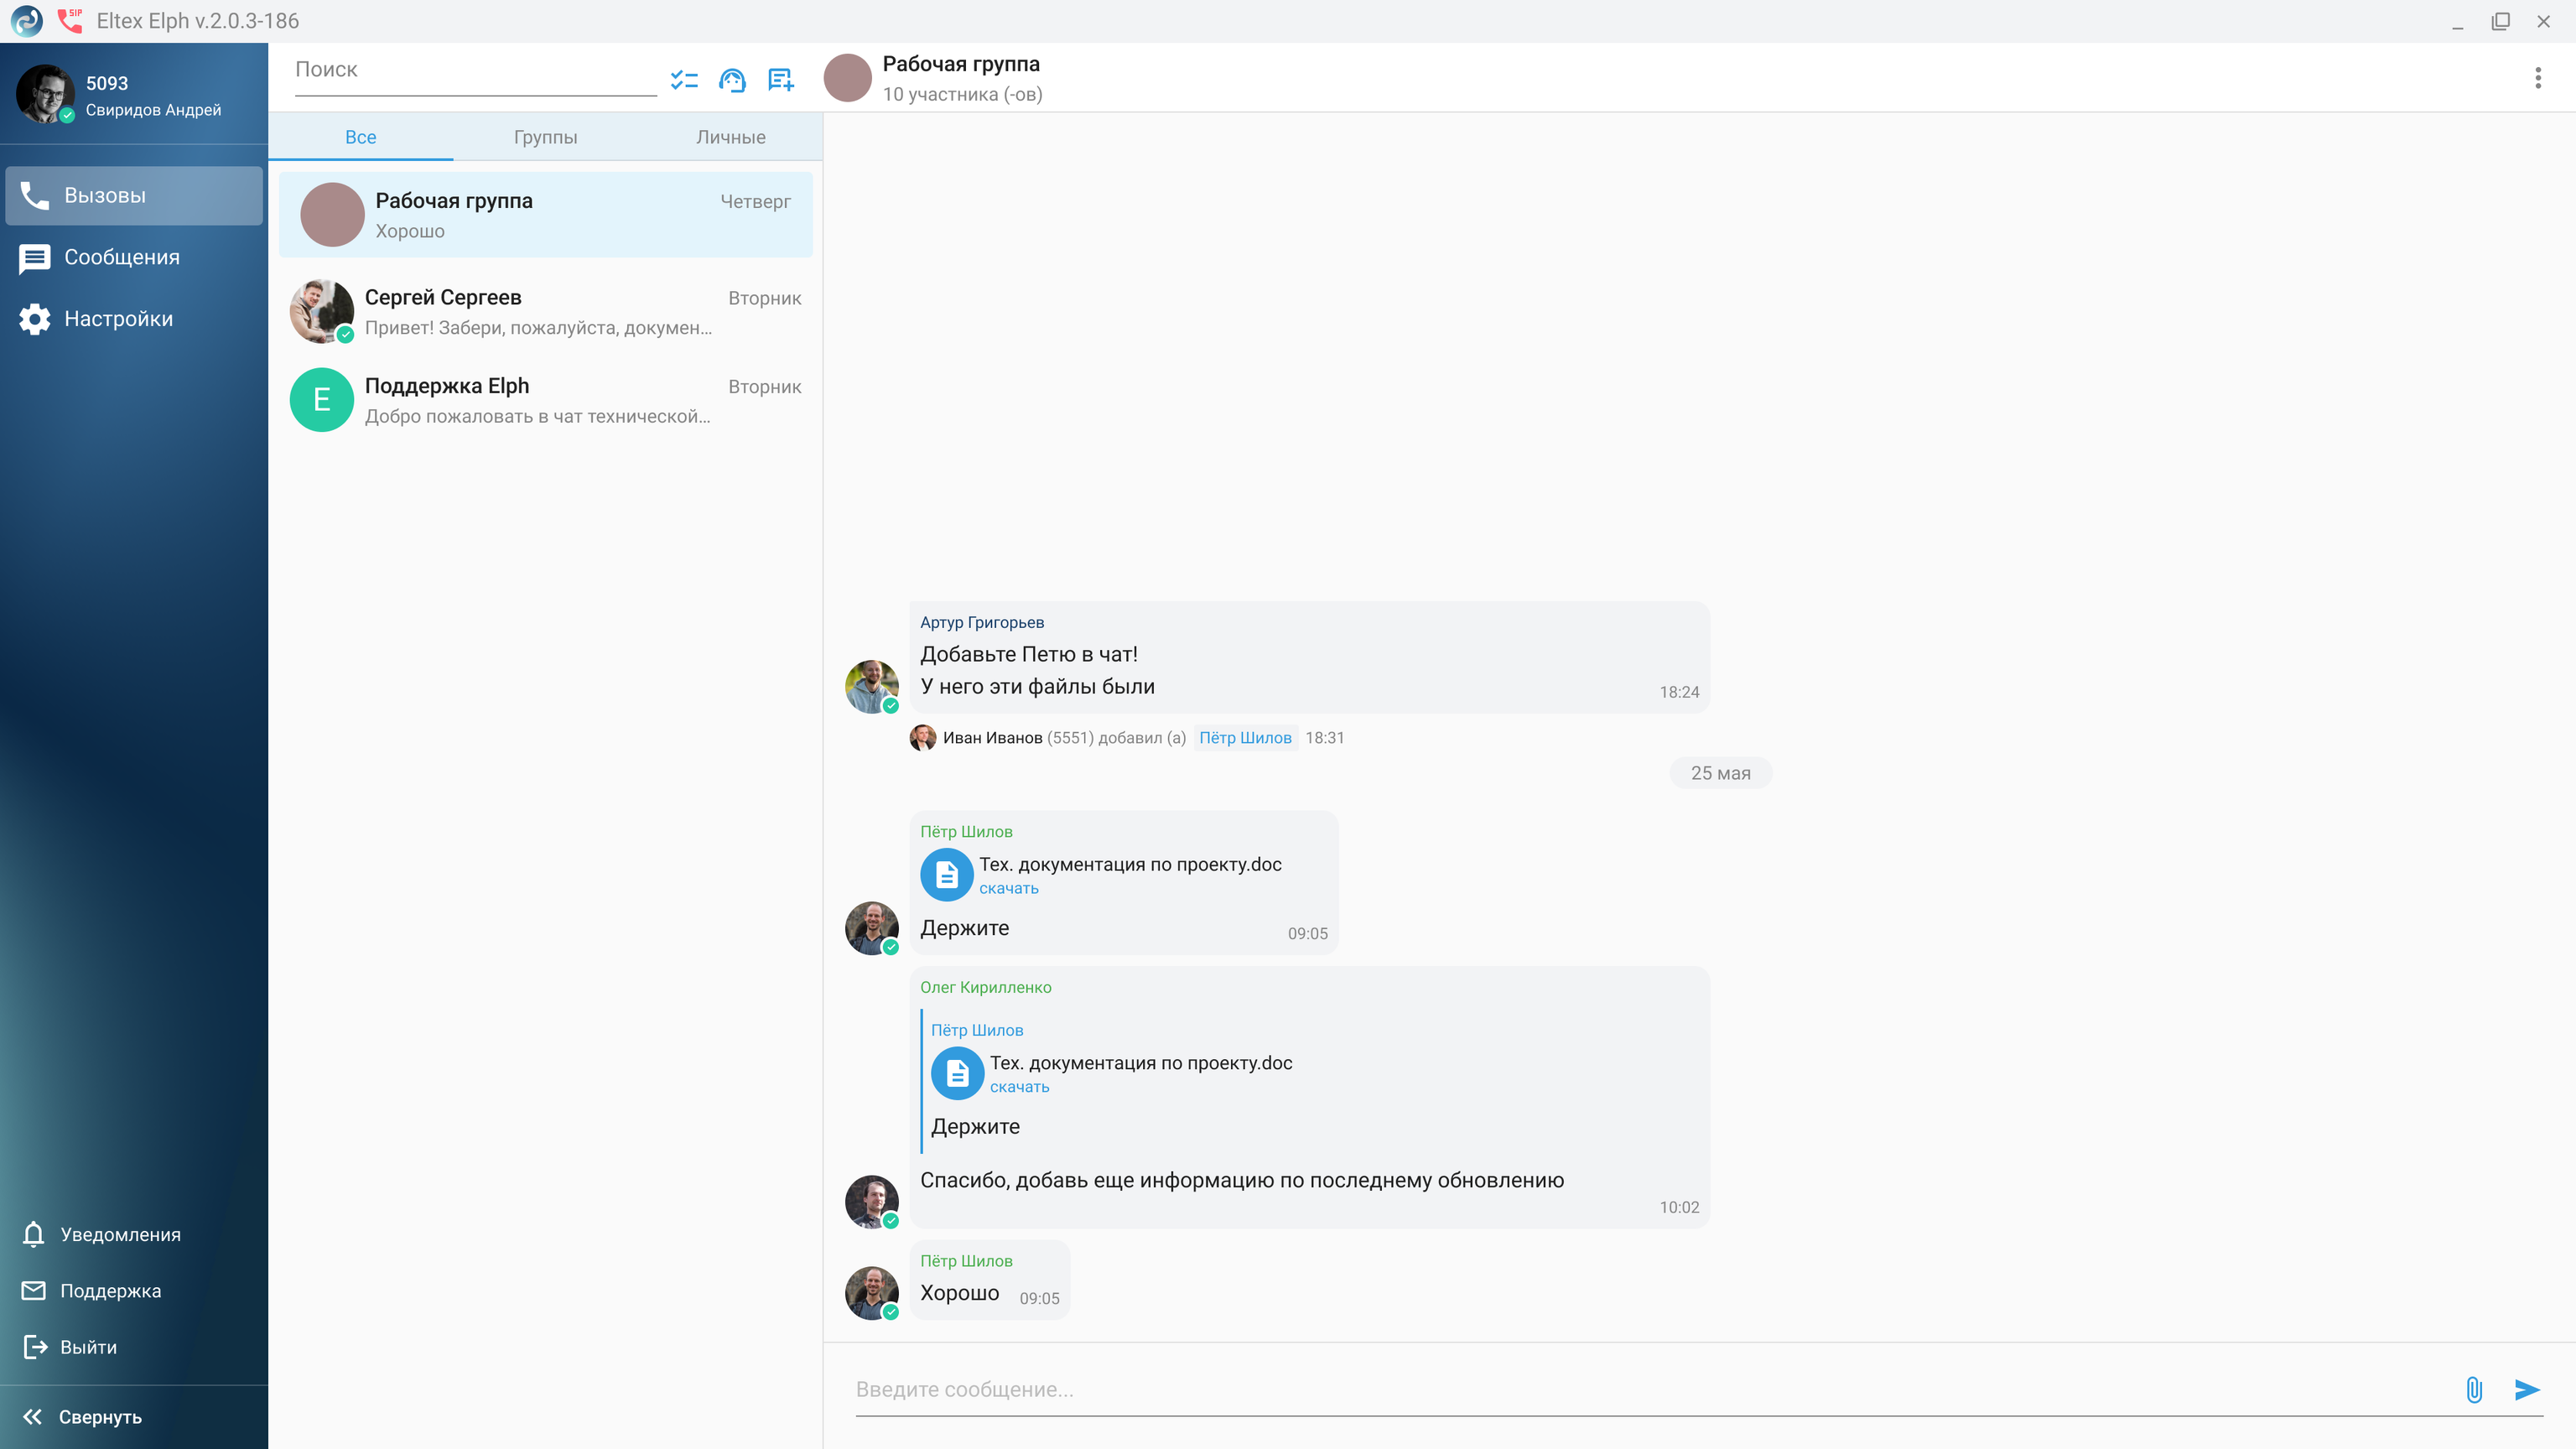Click the create new chat icon
2576x1449 pixels.
pos(780,80)
